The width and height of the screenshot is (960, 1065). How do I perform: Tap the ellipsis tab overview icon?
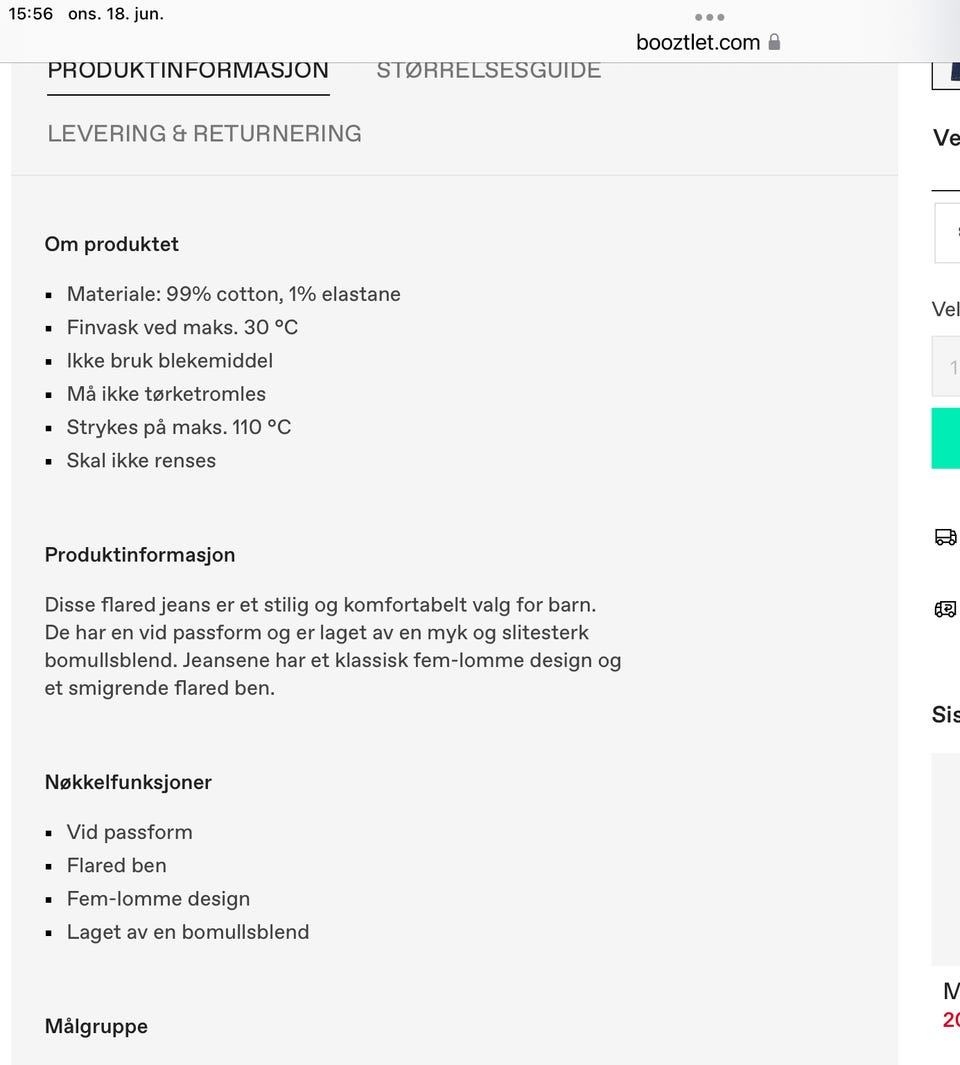point(710,16)
